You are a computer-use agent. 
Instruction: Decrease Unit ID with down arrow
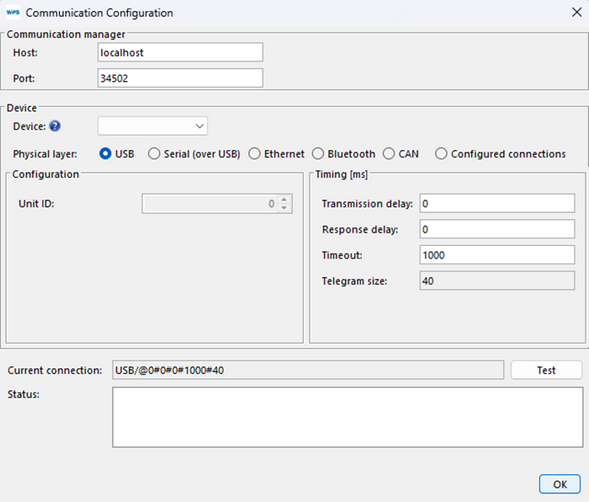[x=284, y=208]
